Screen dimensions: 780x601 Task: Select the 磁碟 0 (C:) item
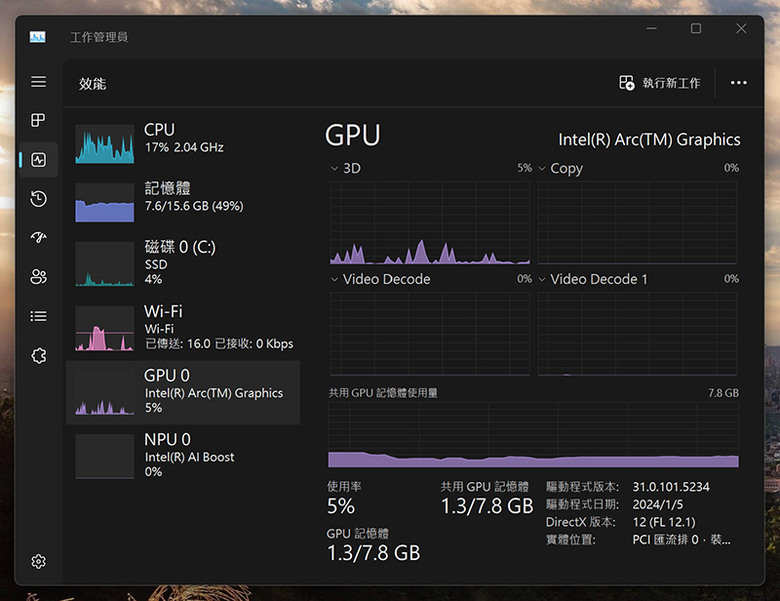pos(183,264)
